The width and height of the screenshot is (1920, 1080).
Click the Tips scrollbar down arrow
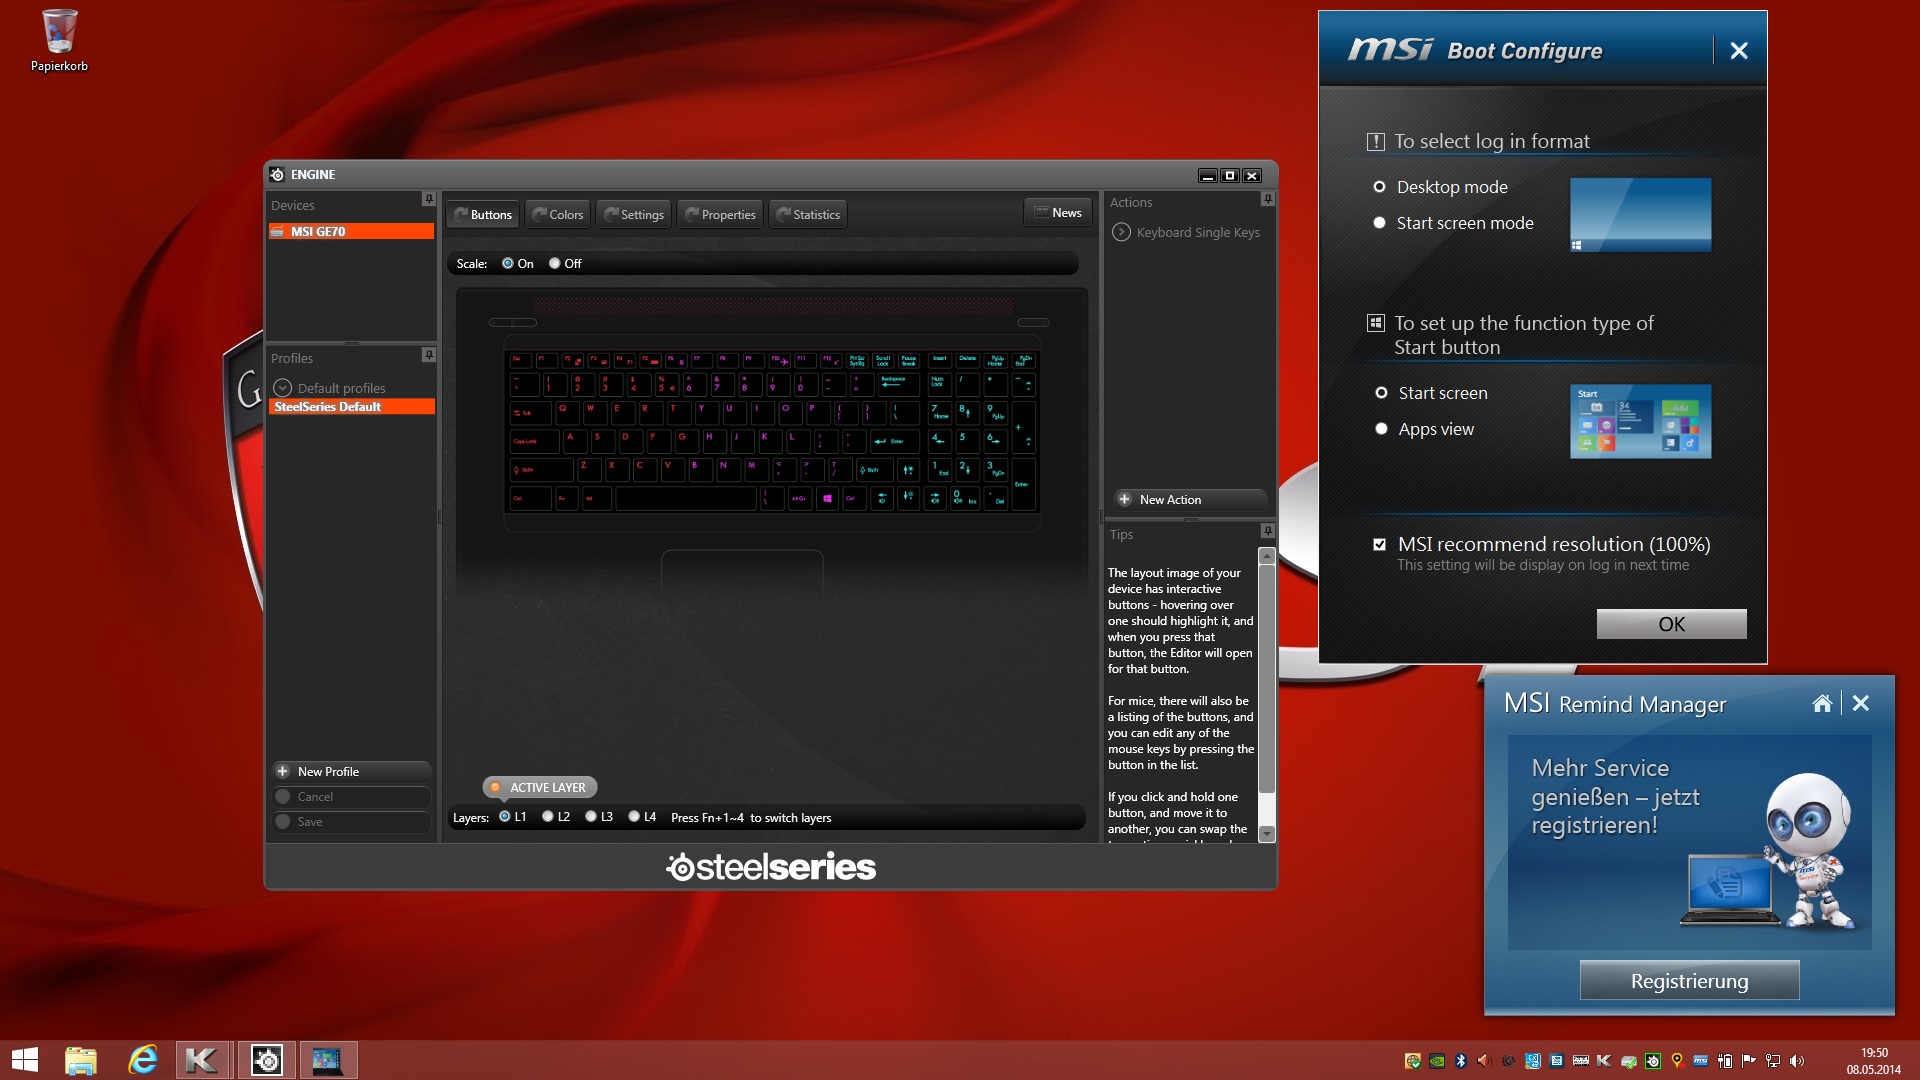click(x=1267, y=834)
